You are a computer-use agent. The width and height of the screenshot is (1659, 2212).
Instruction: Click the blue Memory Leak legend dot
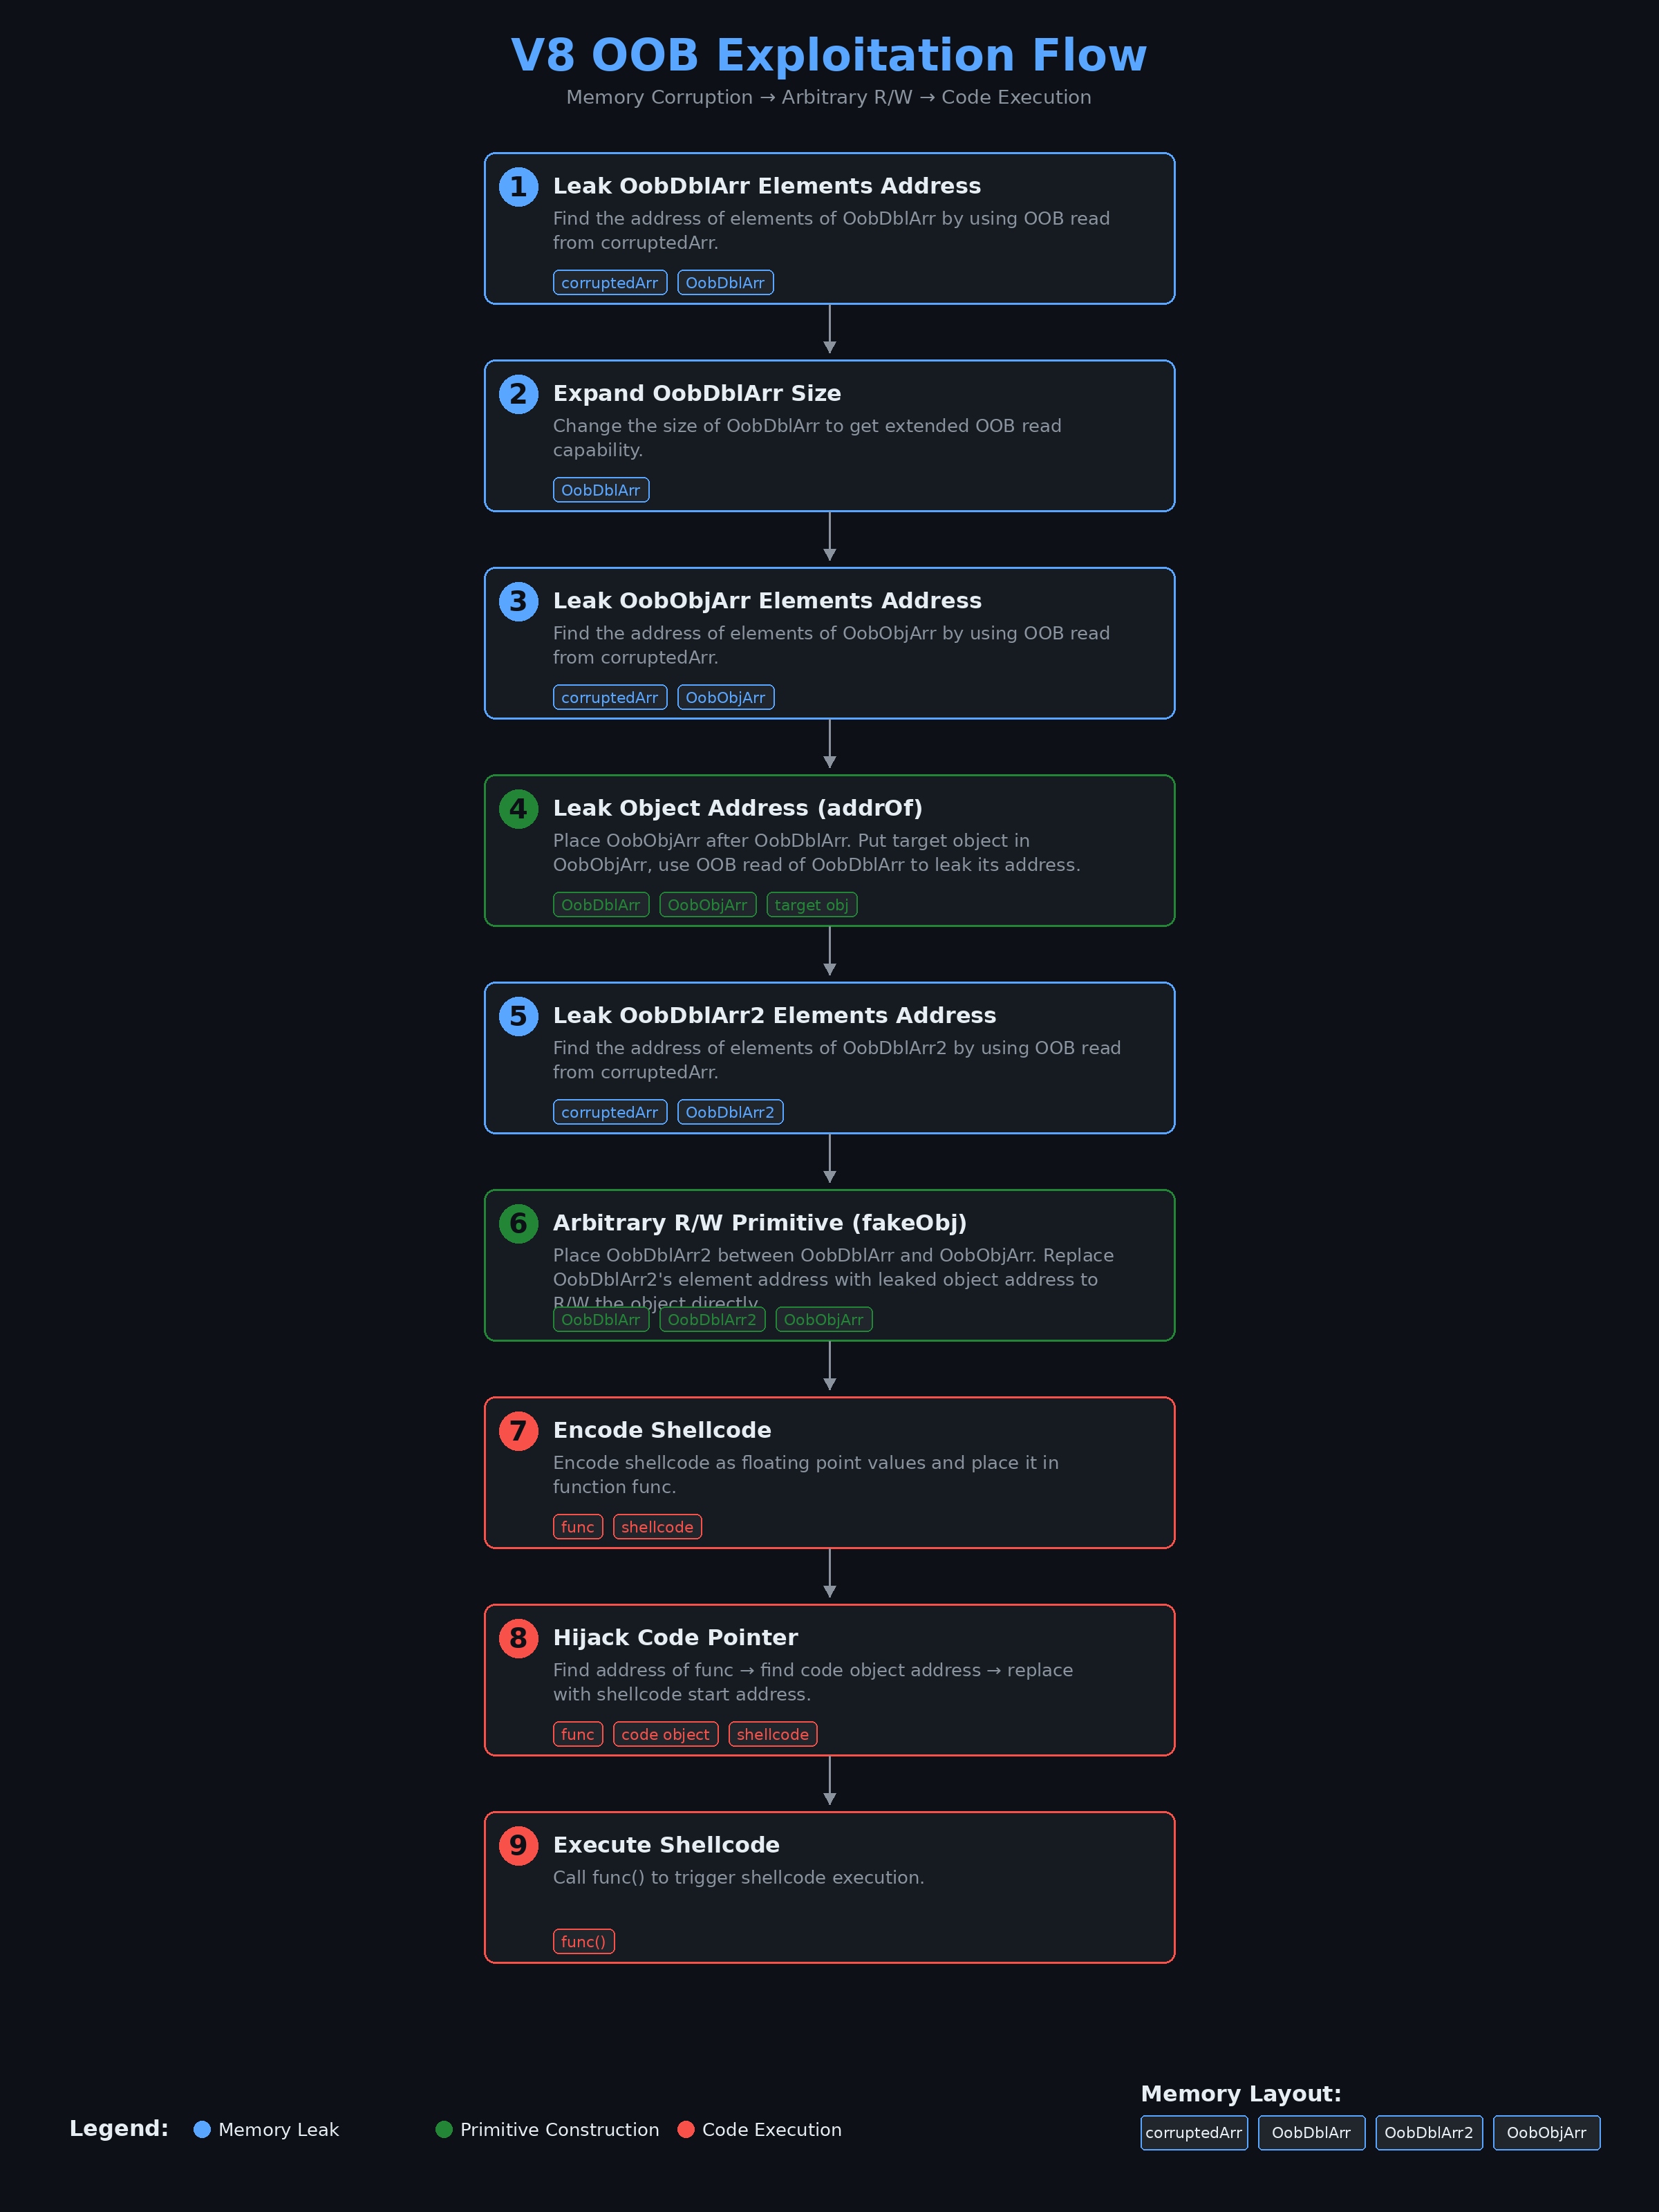(x=202, y=2129)
